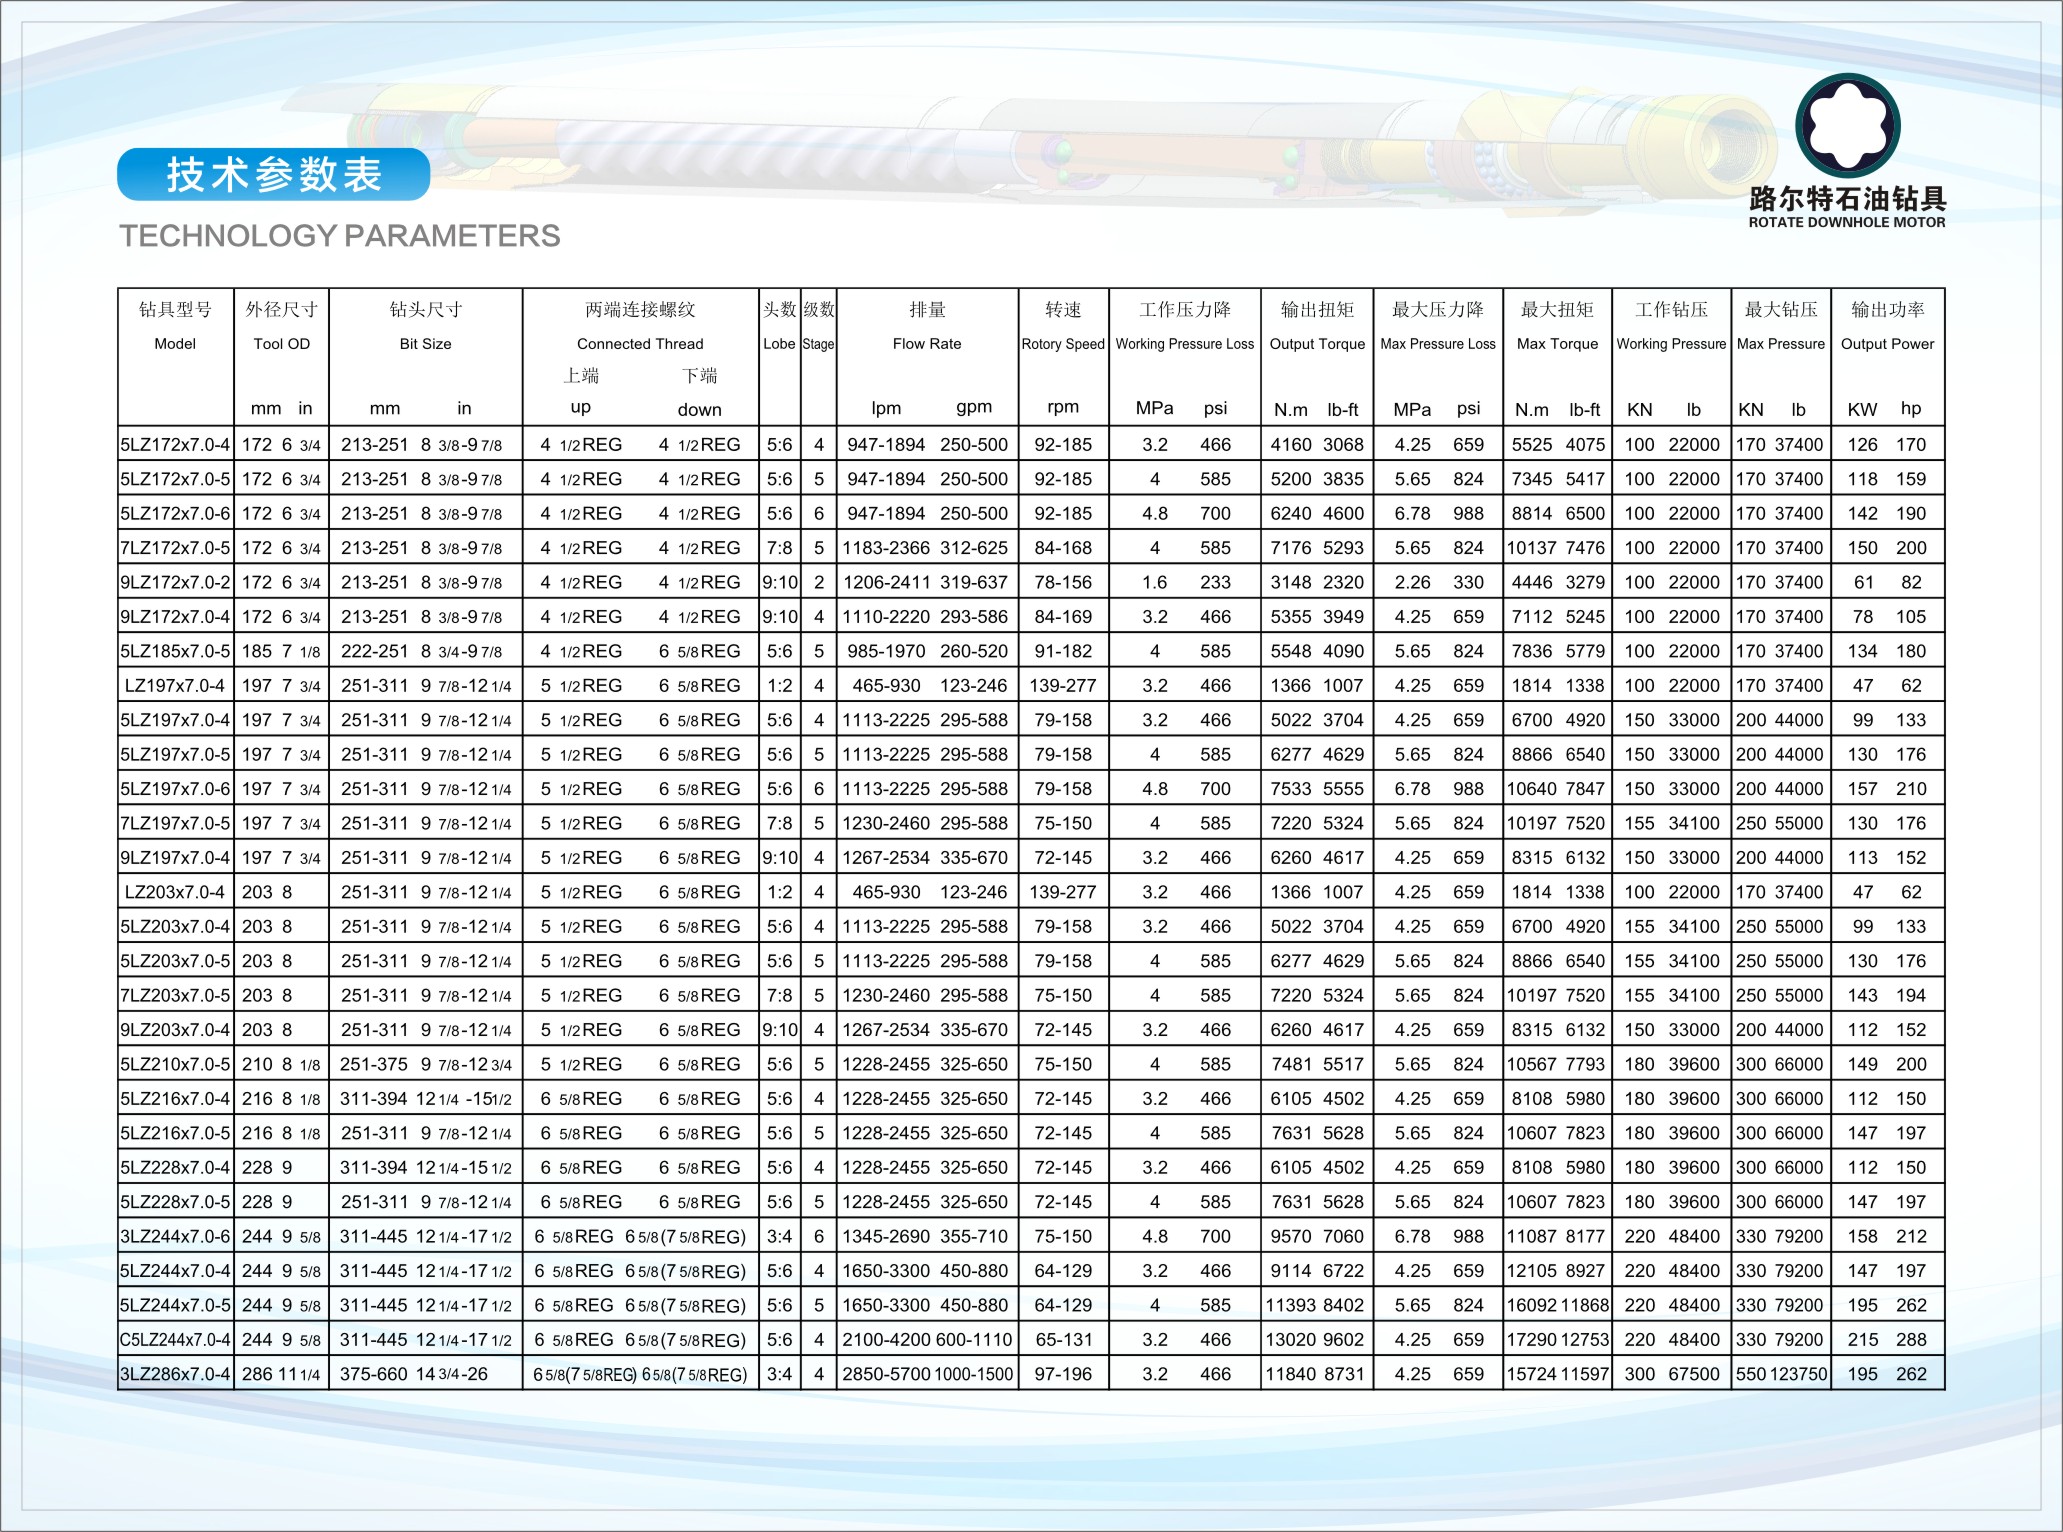This screenshot has height=1532, width=2063.
Task: Select model cell 5LZ228x7.0-5
Action: (175, 1202)
